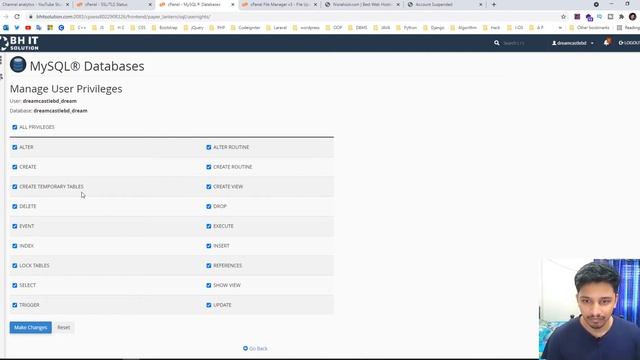Open the Google bookmark icon

pos(61,28)
